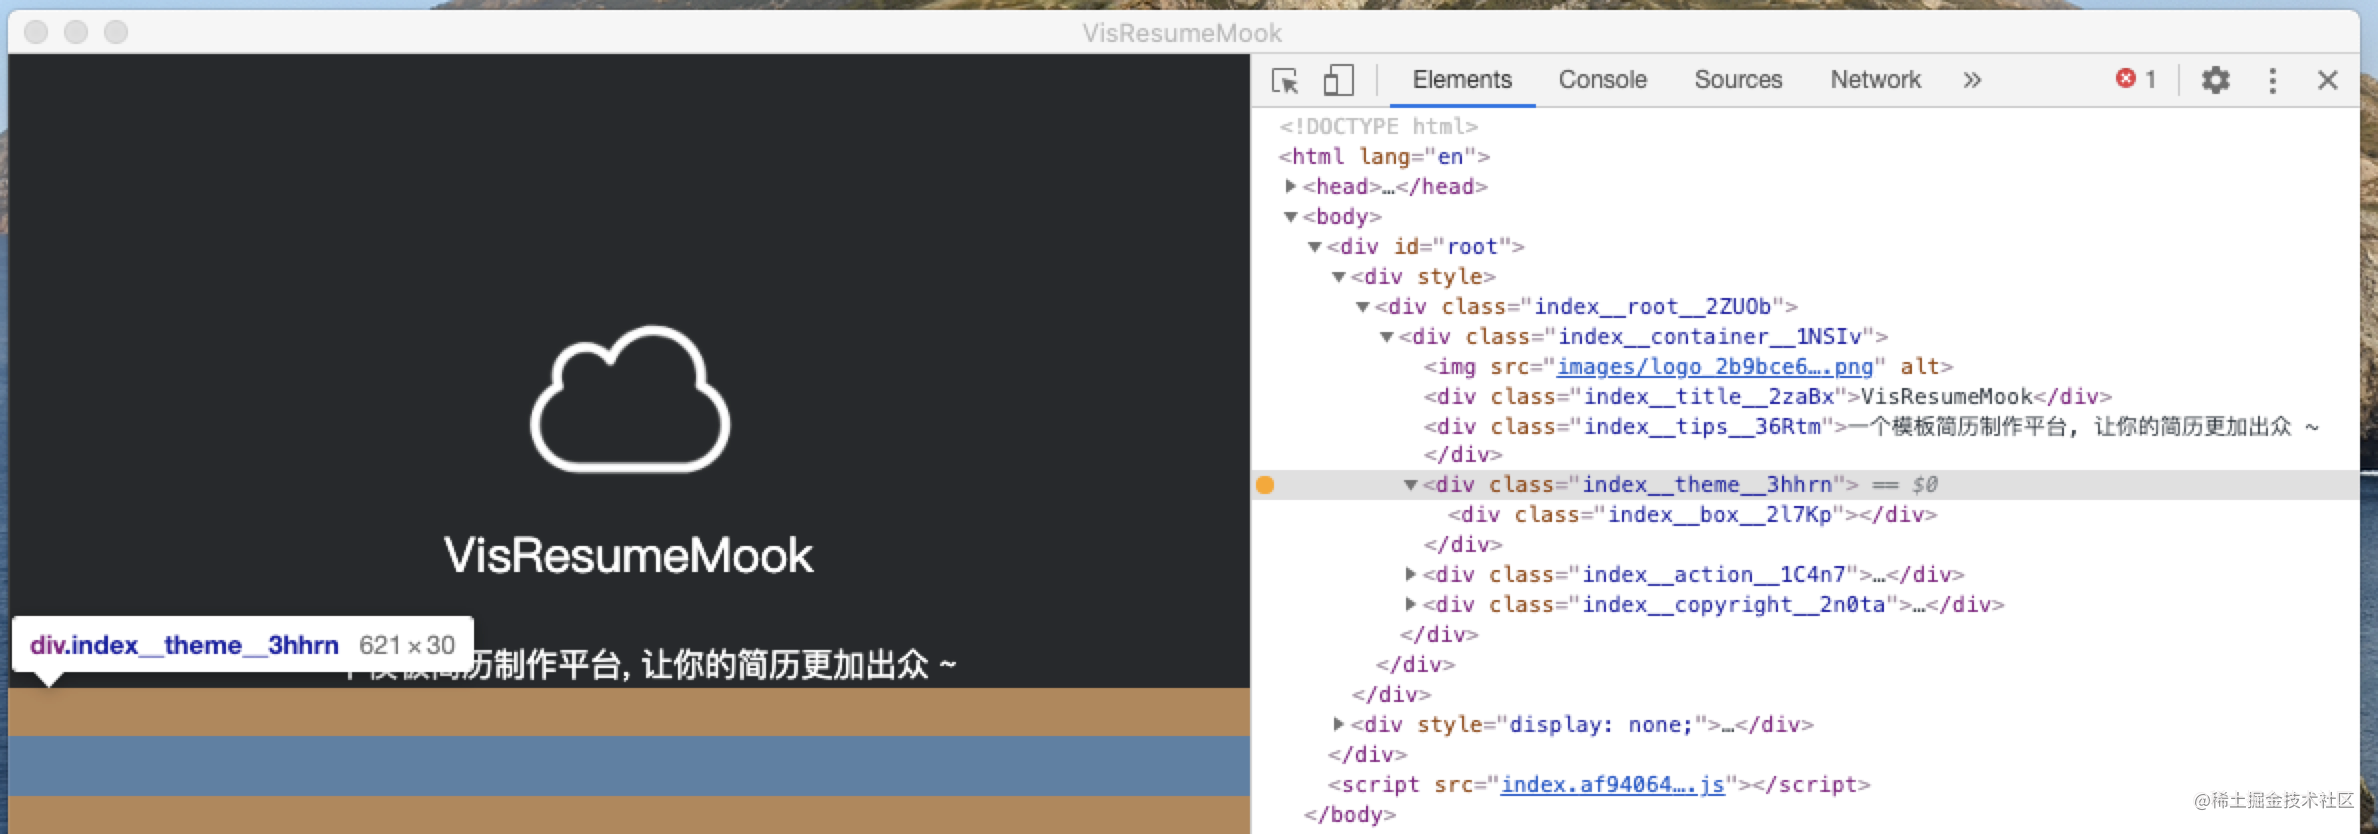Click the blue theme color stripe

click(628, 765)
